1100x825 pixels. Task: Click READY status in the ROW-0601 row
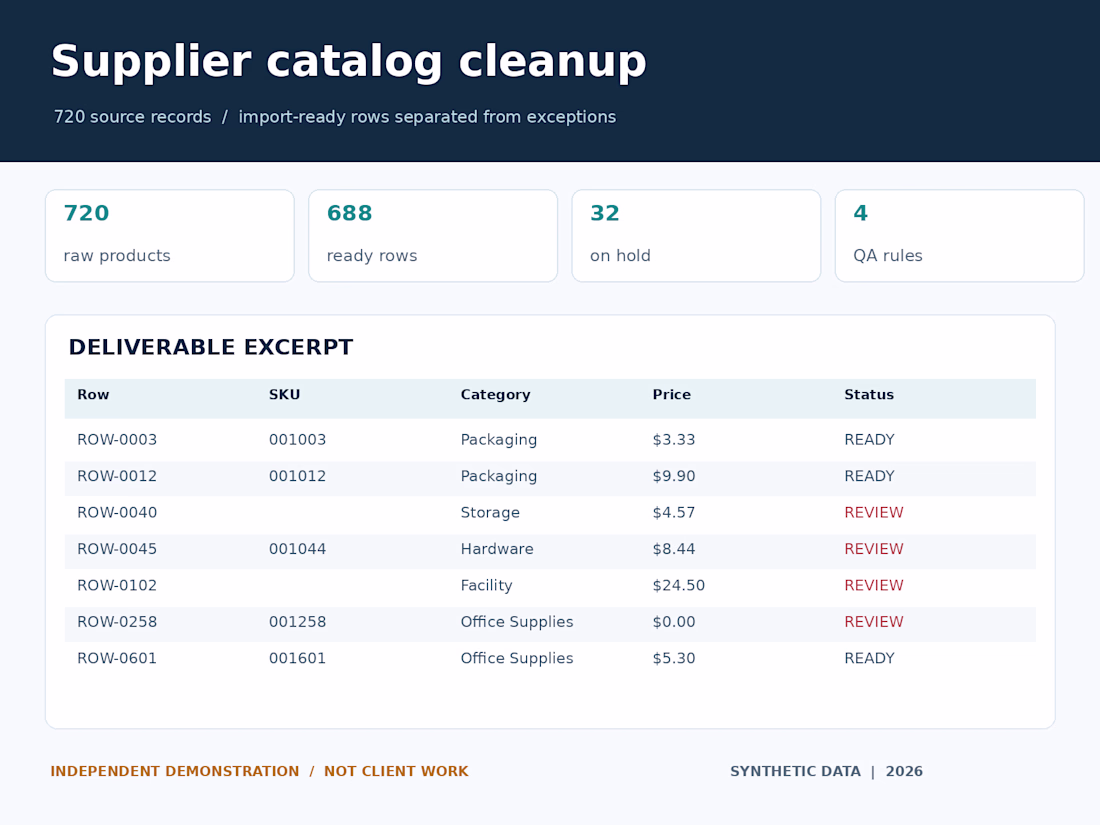tap(869, 659)
